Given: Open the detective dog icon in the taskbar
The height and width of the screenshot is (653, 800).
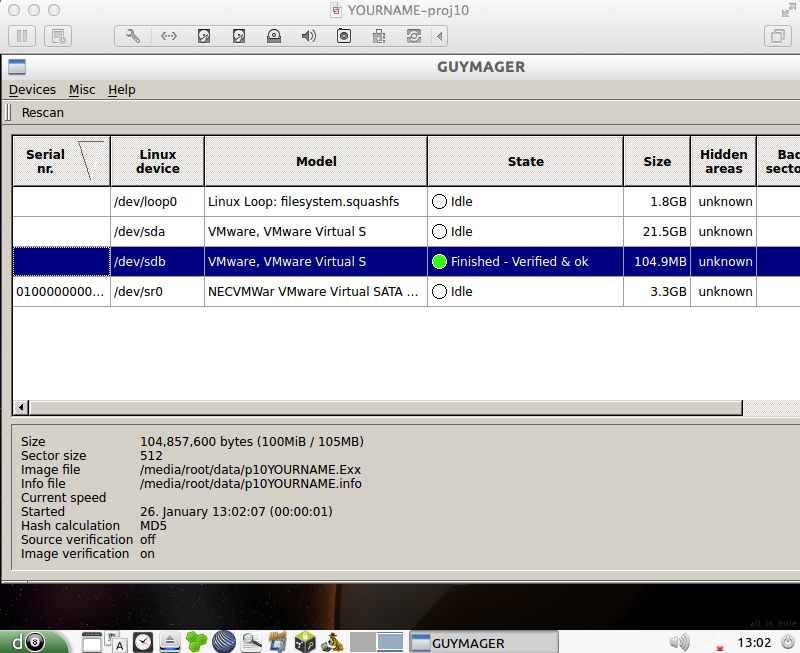Looking at the screenshot, I should click(333, 642).
